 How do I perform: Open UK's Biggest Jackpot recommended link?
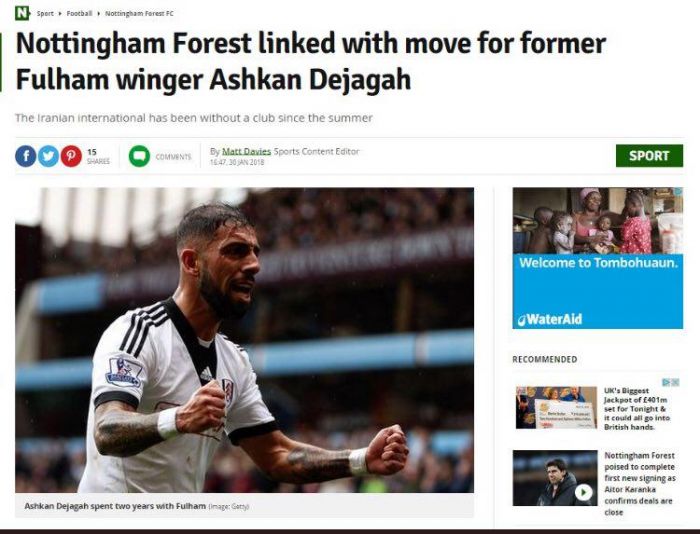637,409
